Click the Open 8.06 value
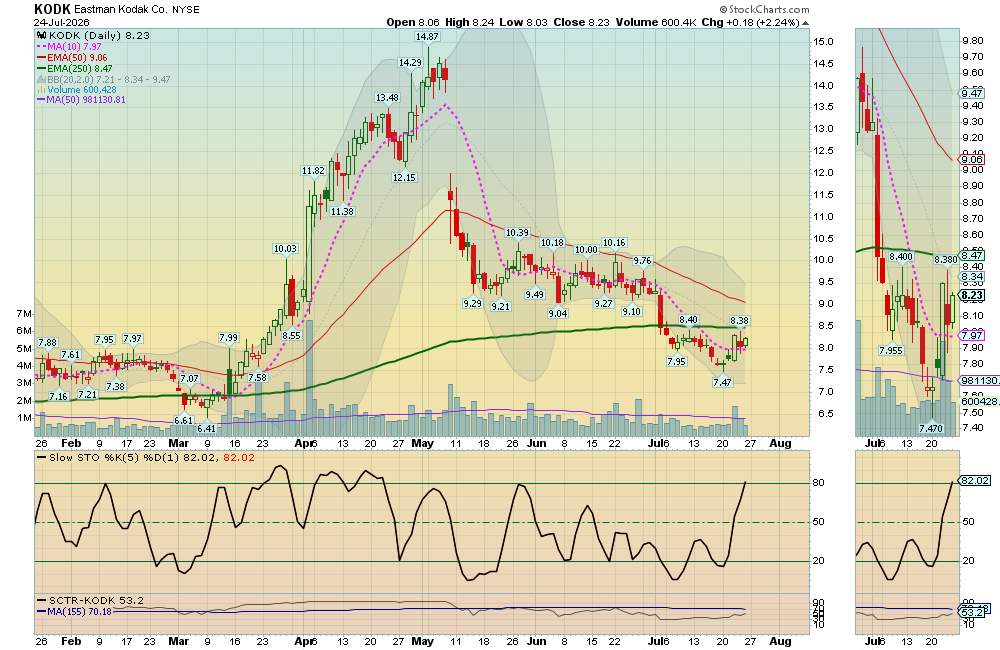 click(x=413, y=22)
